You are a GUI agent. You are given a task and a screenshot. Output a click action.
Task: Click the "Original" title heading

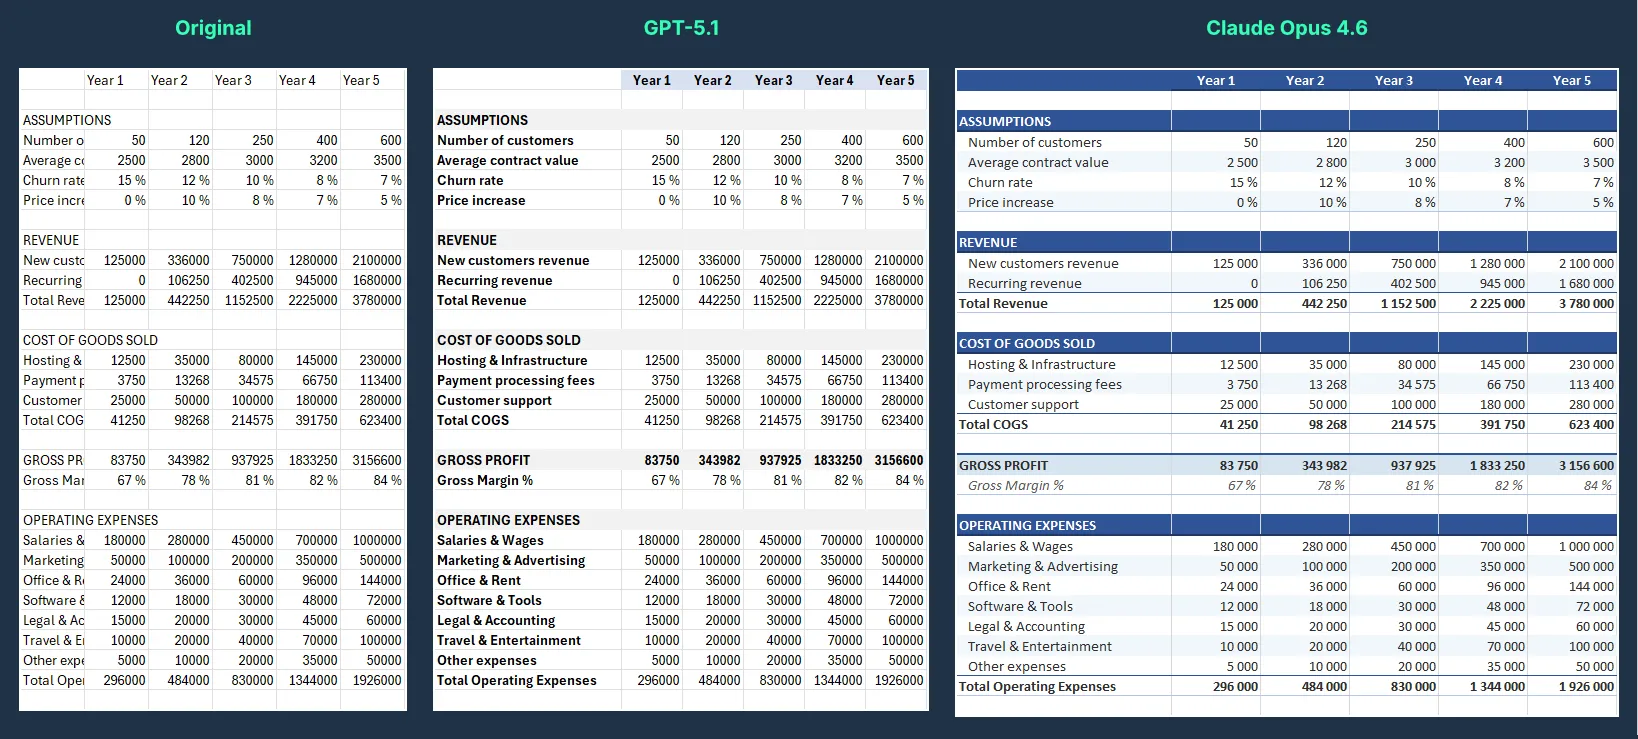[x=213, y=28]
